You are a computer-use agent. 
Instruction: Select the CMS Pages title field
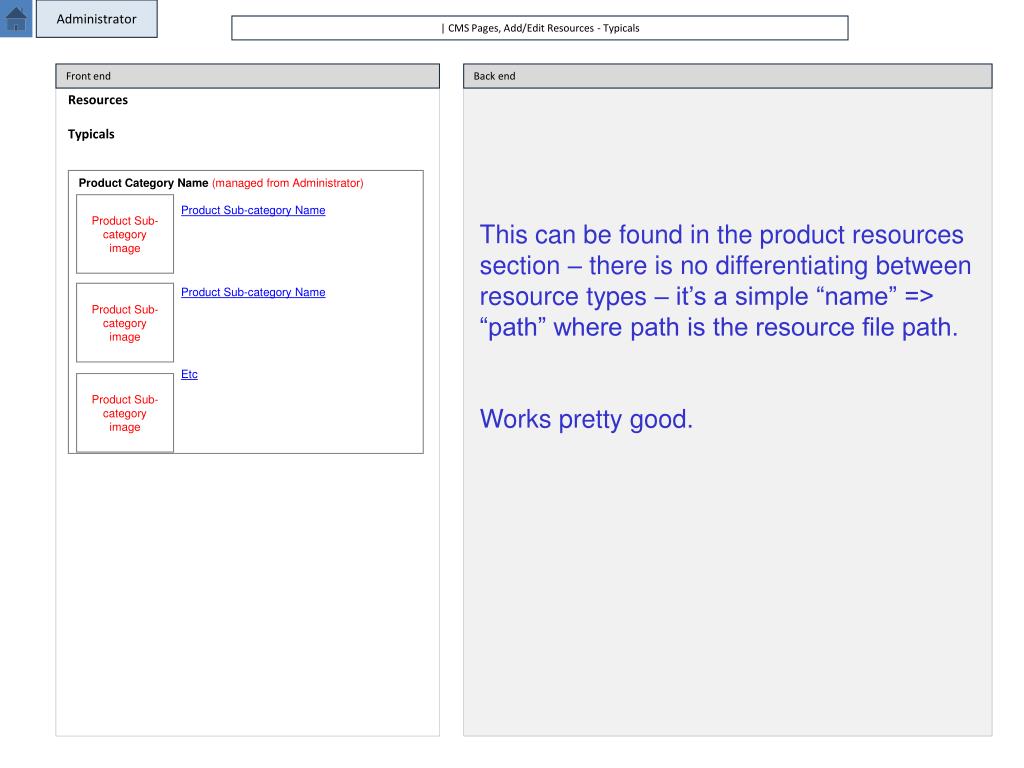[x=539, y=28]
